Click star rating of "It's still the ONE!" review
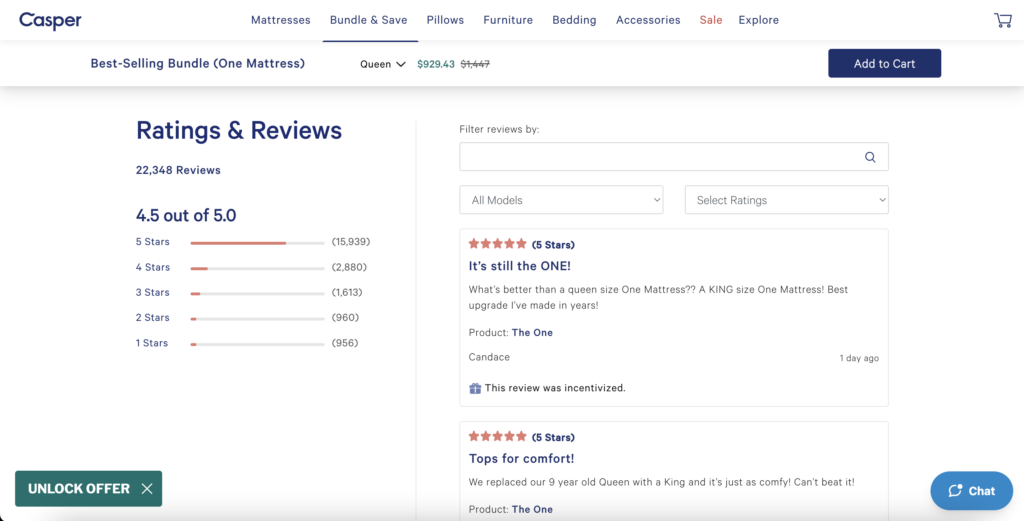The image size is (1024, 521). coord(498,244)
